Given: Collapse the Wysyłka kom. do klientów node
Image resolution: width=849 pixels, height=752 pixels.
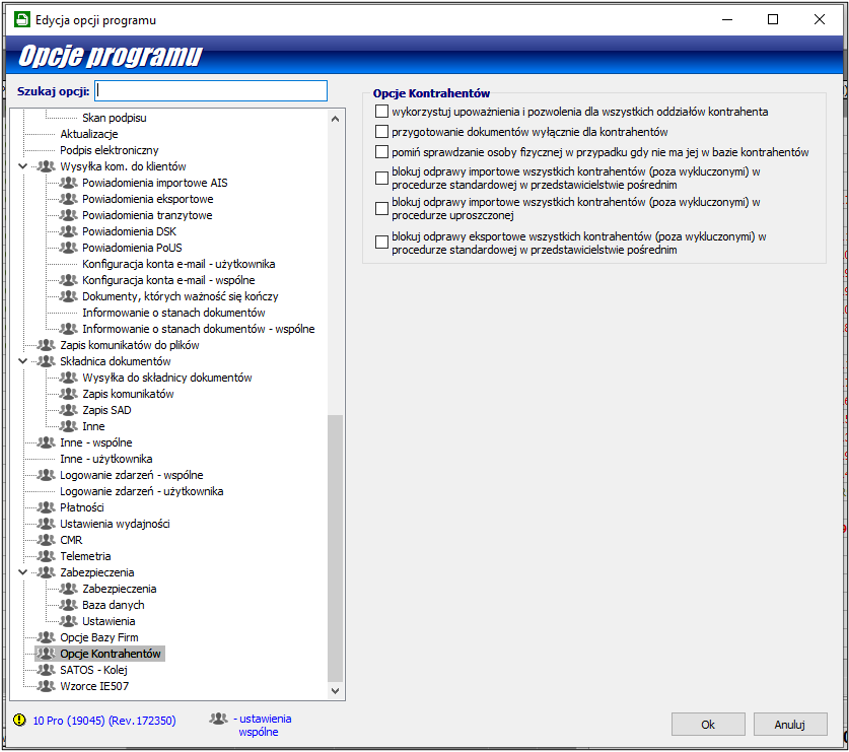Looking at the screenshot, I should pyautogui.click(x=23, y=167).
